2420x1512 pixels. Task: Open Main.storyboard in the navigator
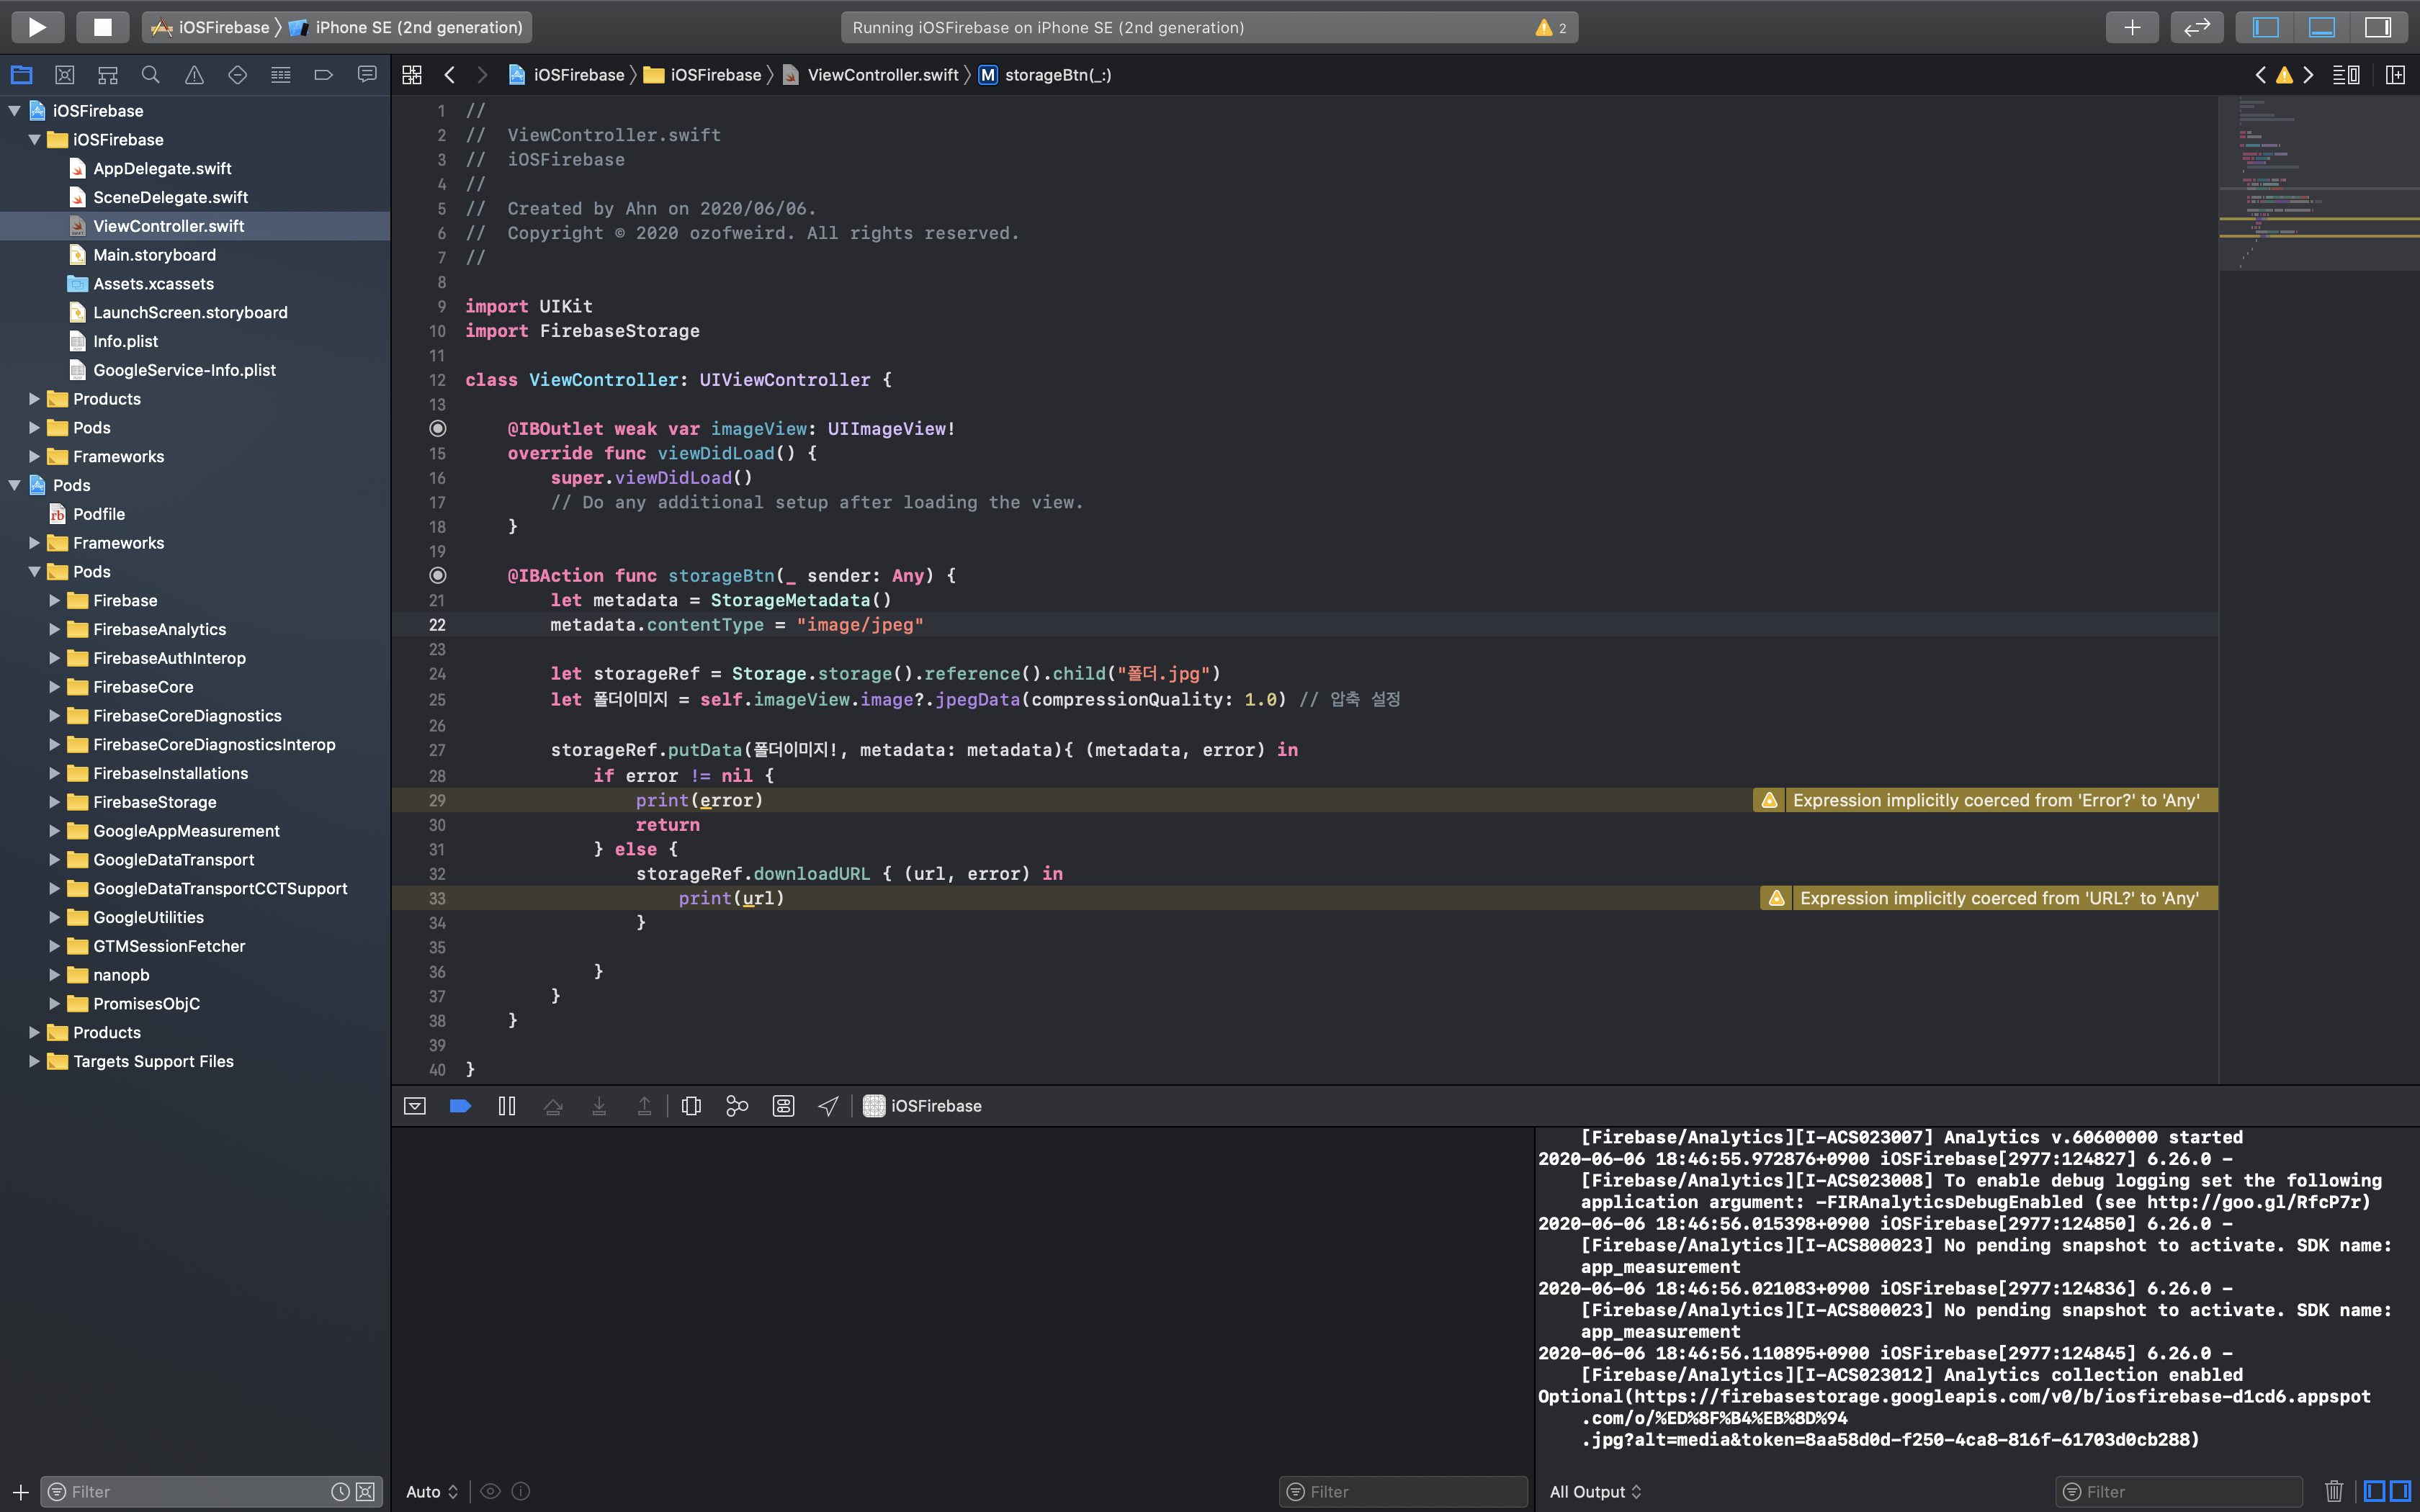pyautogui.click(x=154, y=255)
